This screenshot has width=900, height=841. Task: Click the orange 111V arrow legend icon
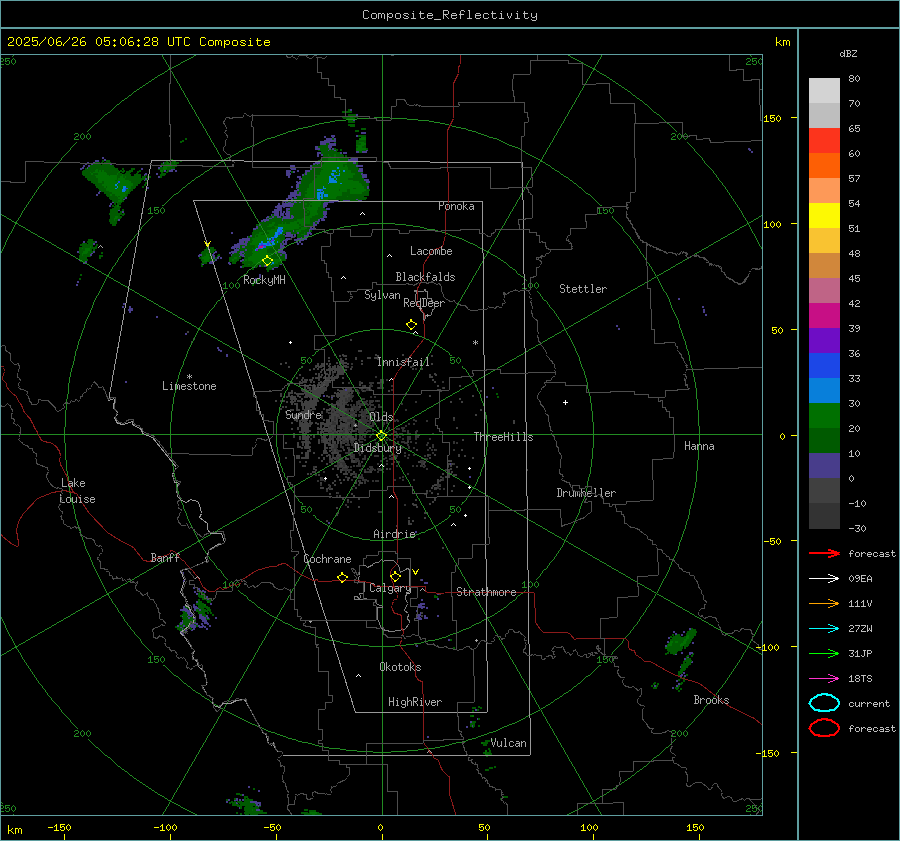(824, 603)
